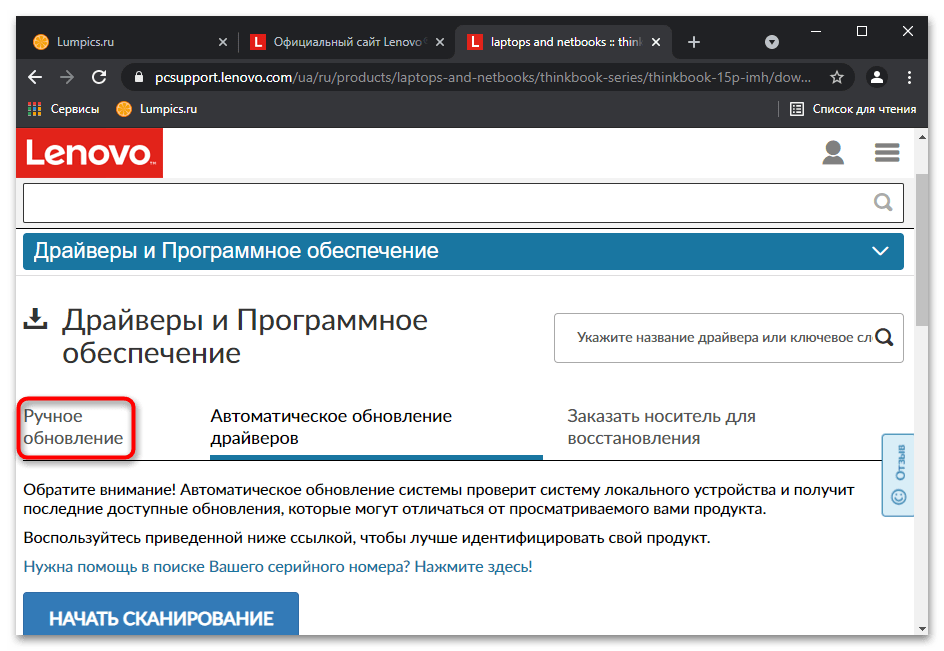Reload the page in Chrome
944x651 pixels.
pyautogui.click(x=99, y=77)
